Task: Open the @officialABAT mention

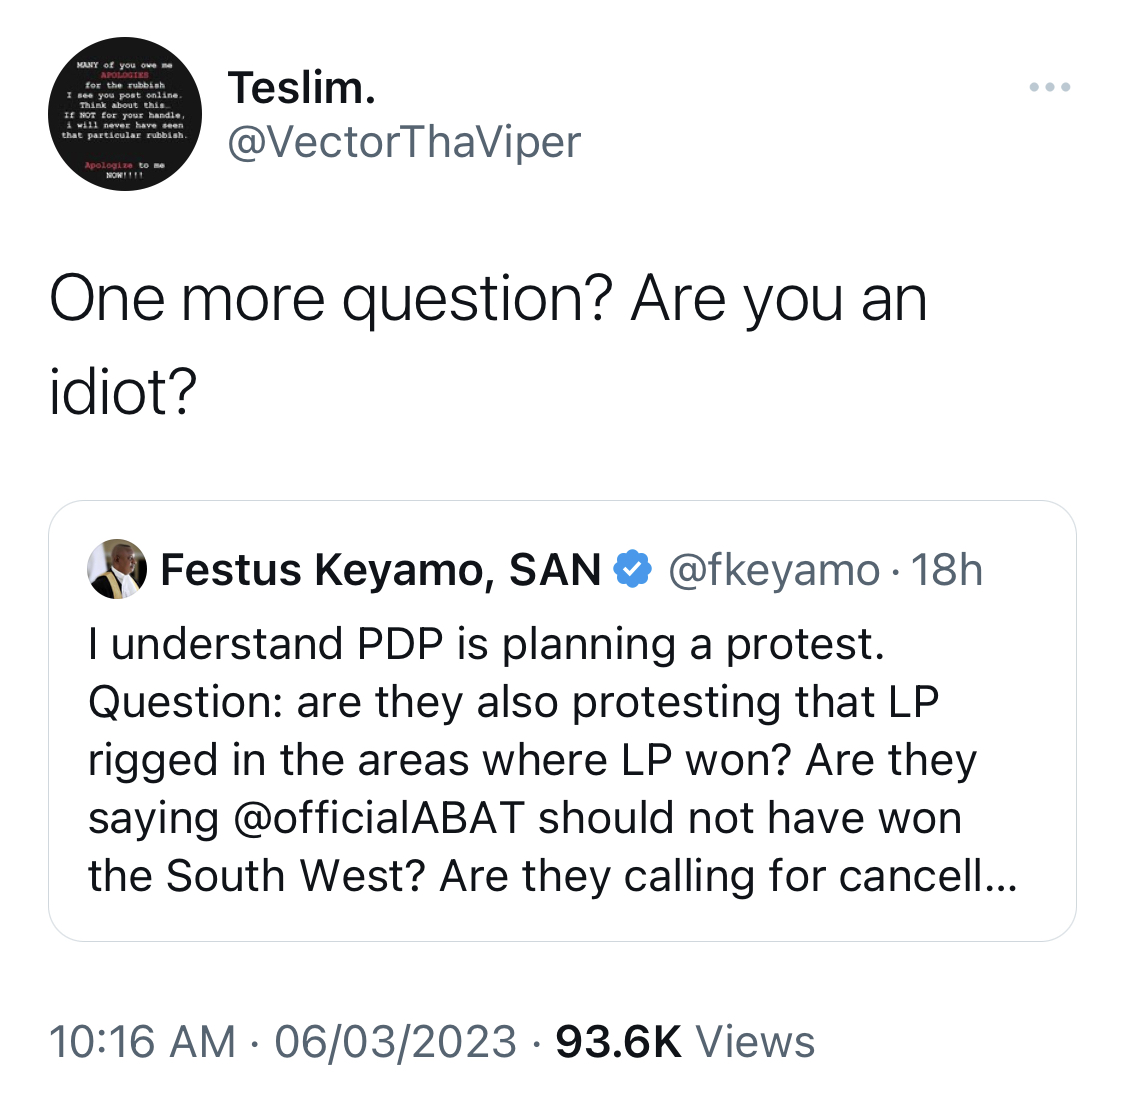Action: [379, 818]
